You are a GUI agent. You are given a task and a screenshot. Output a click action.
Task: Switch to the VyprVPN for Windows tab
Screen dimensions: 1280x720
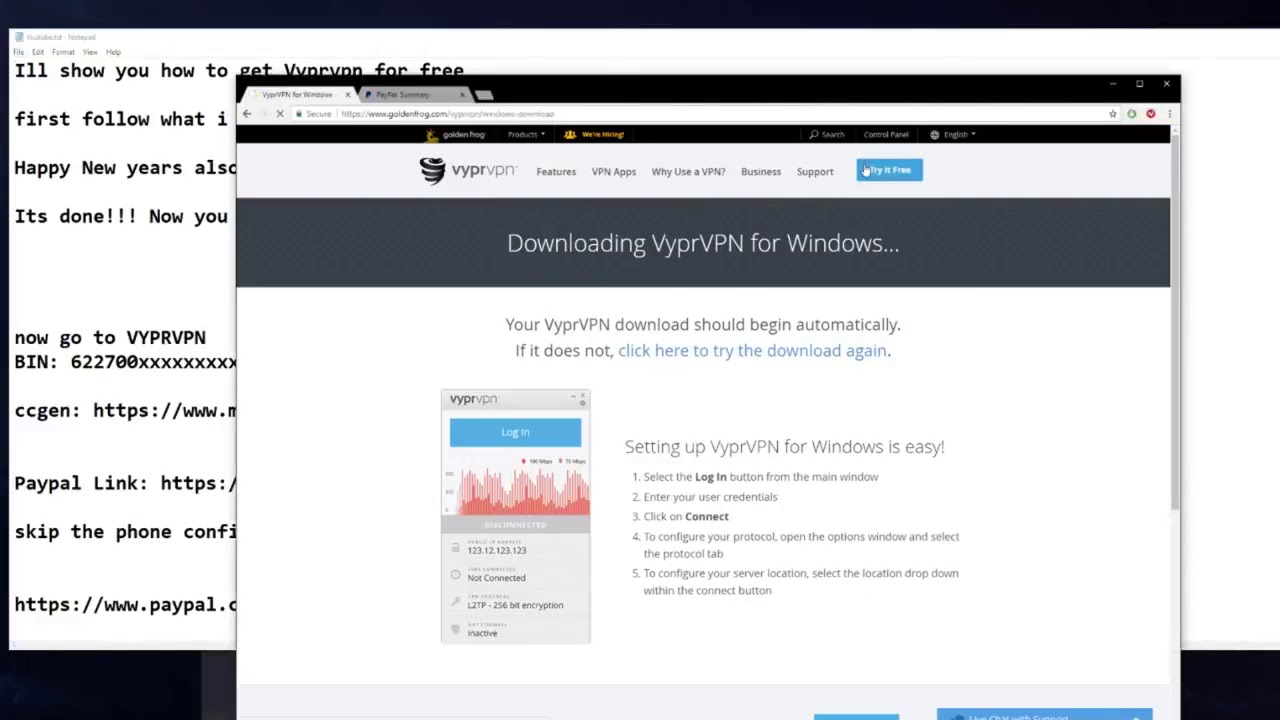point(297,95)
